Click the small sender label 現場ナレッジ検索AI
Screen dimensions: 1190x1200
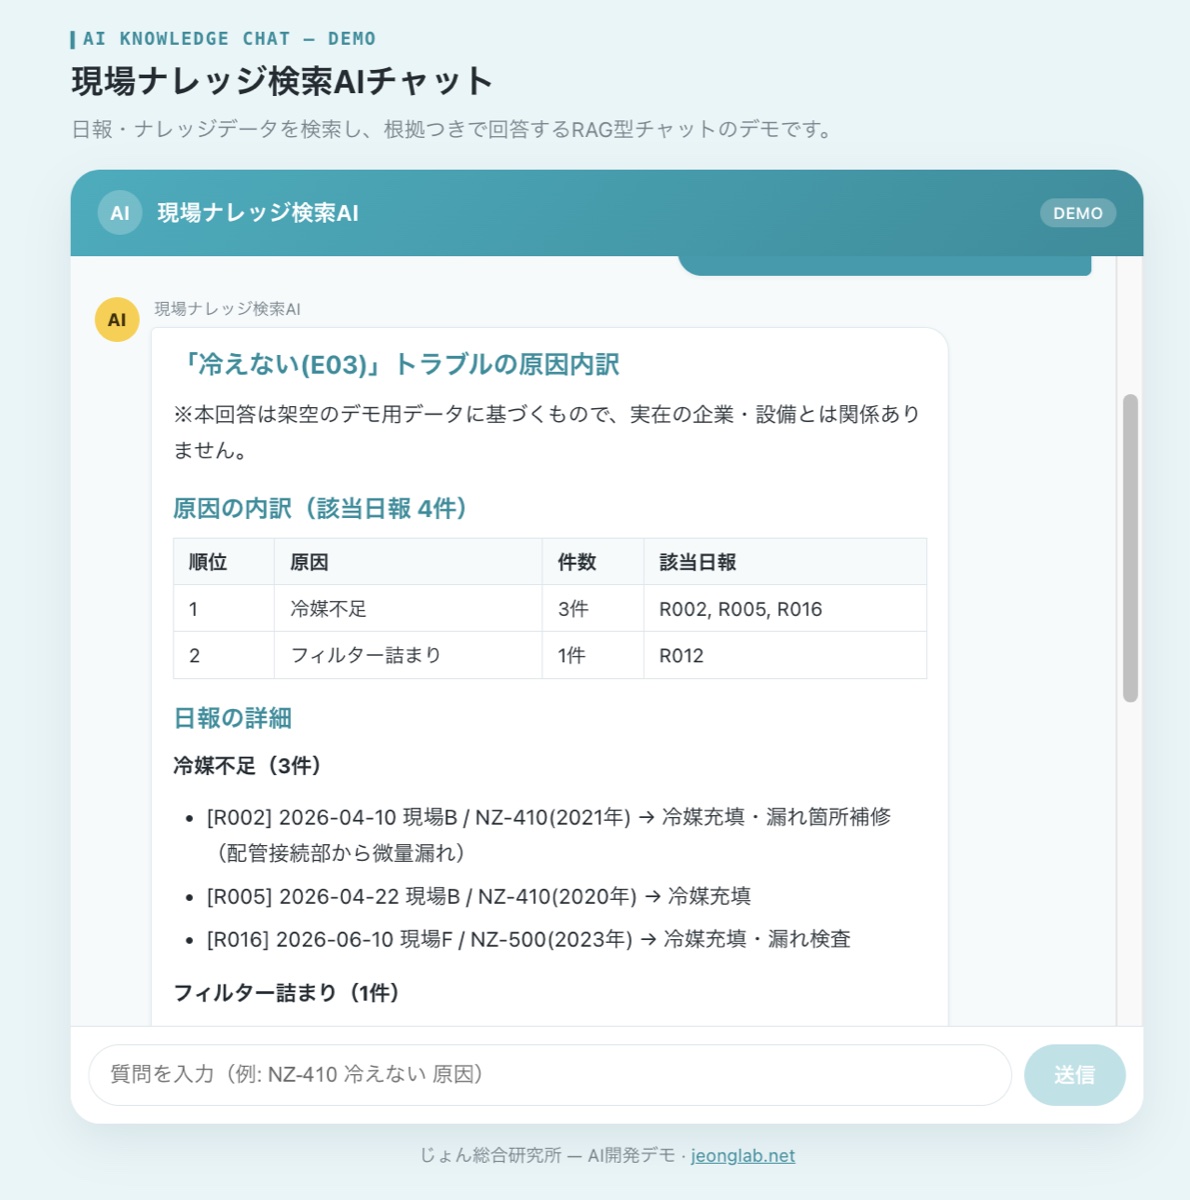(x=227, y=309)
